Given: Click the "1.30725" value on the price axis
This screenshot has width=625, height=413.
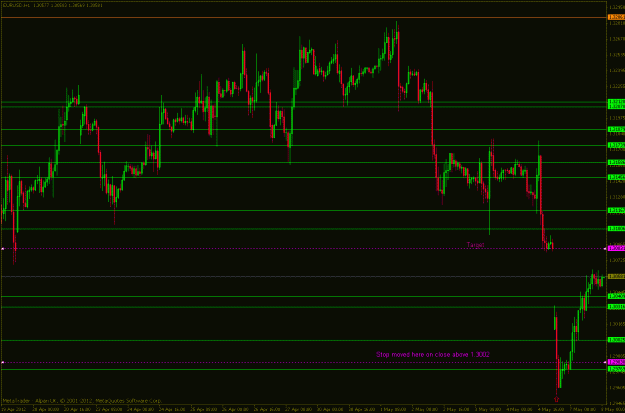Looking at the screenshot, I should pyautogui.click(x=616, y=260).
